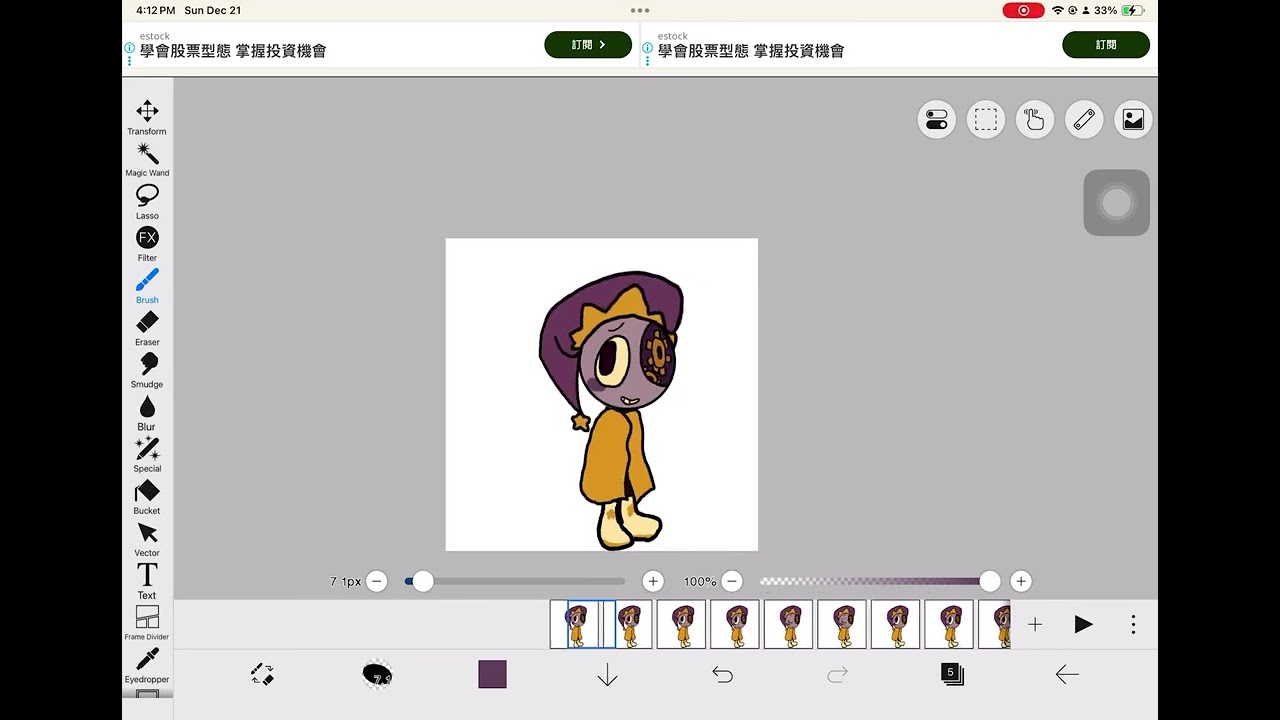The image size is (1280, 720).
Task: Decrease brush size with minus button
Action: (377, 581)
